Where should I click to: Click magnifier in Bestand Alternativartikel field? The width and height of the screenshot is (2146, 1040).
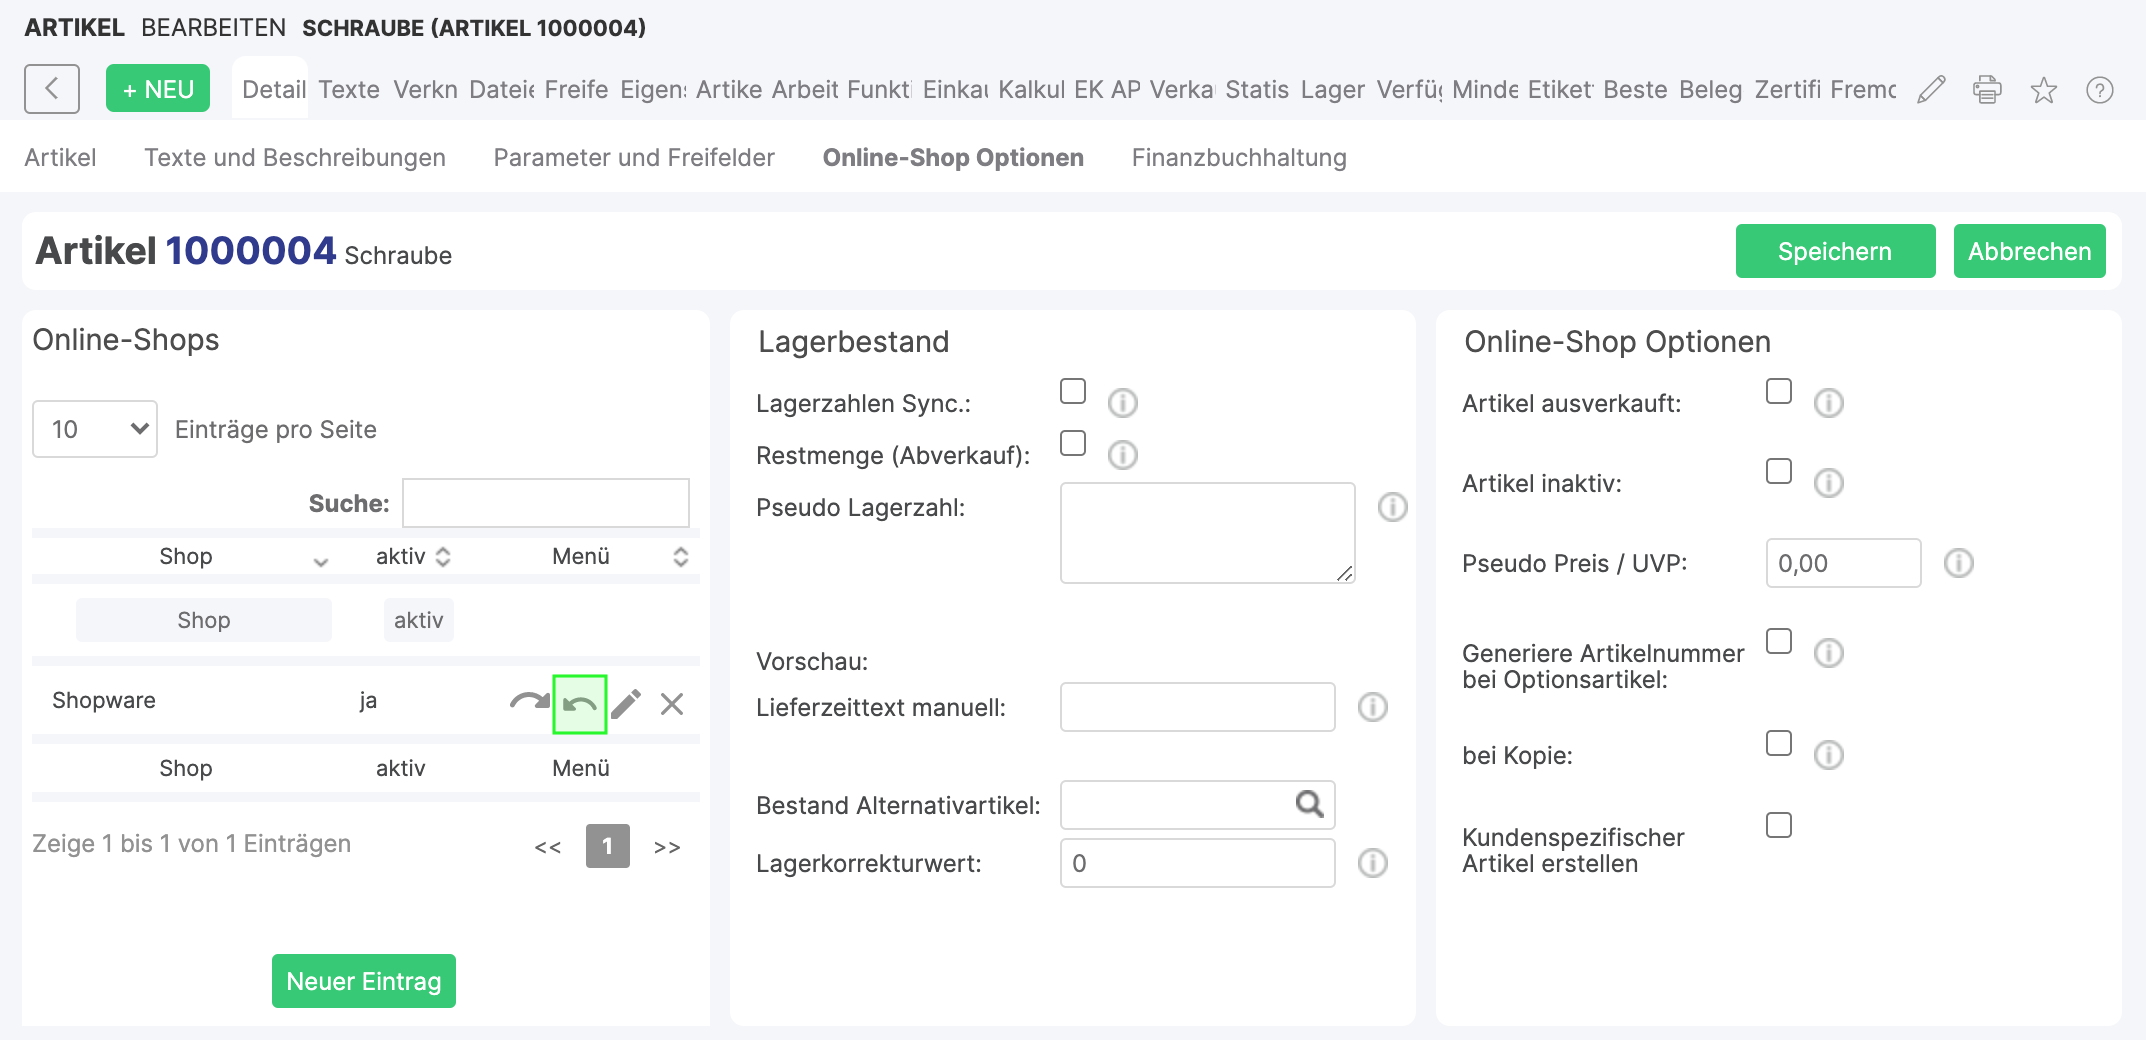(x=1309, y=804)
